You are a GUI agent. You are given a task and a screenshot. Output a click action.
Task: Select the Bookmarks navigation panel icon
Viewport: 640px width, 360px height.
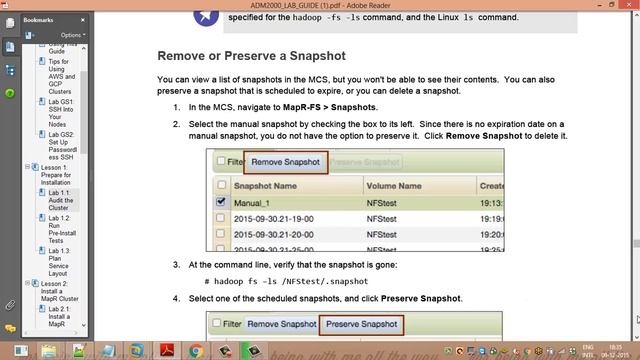[x=10, y=47]
